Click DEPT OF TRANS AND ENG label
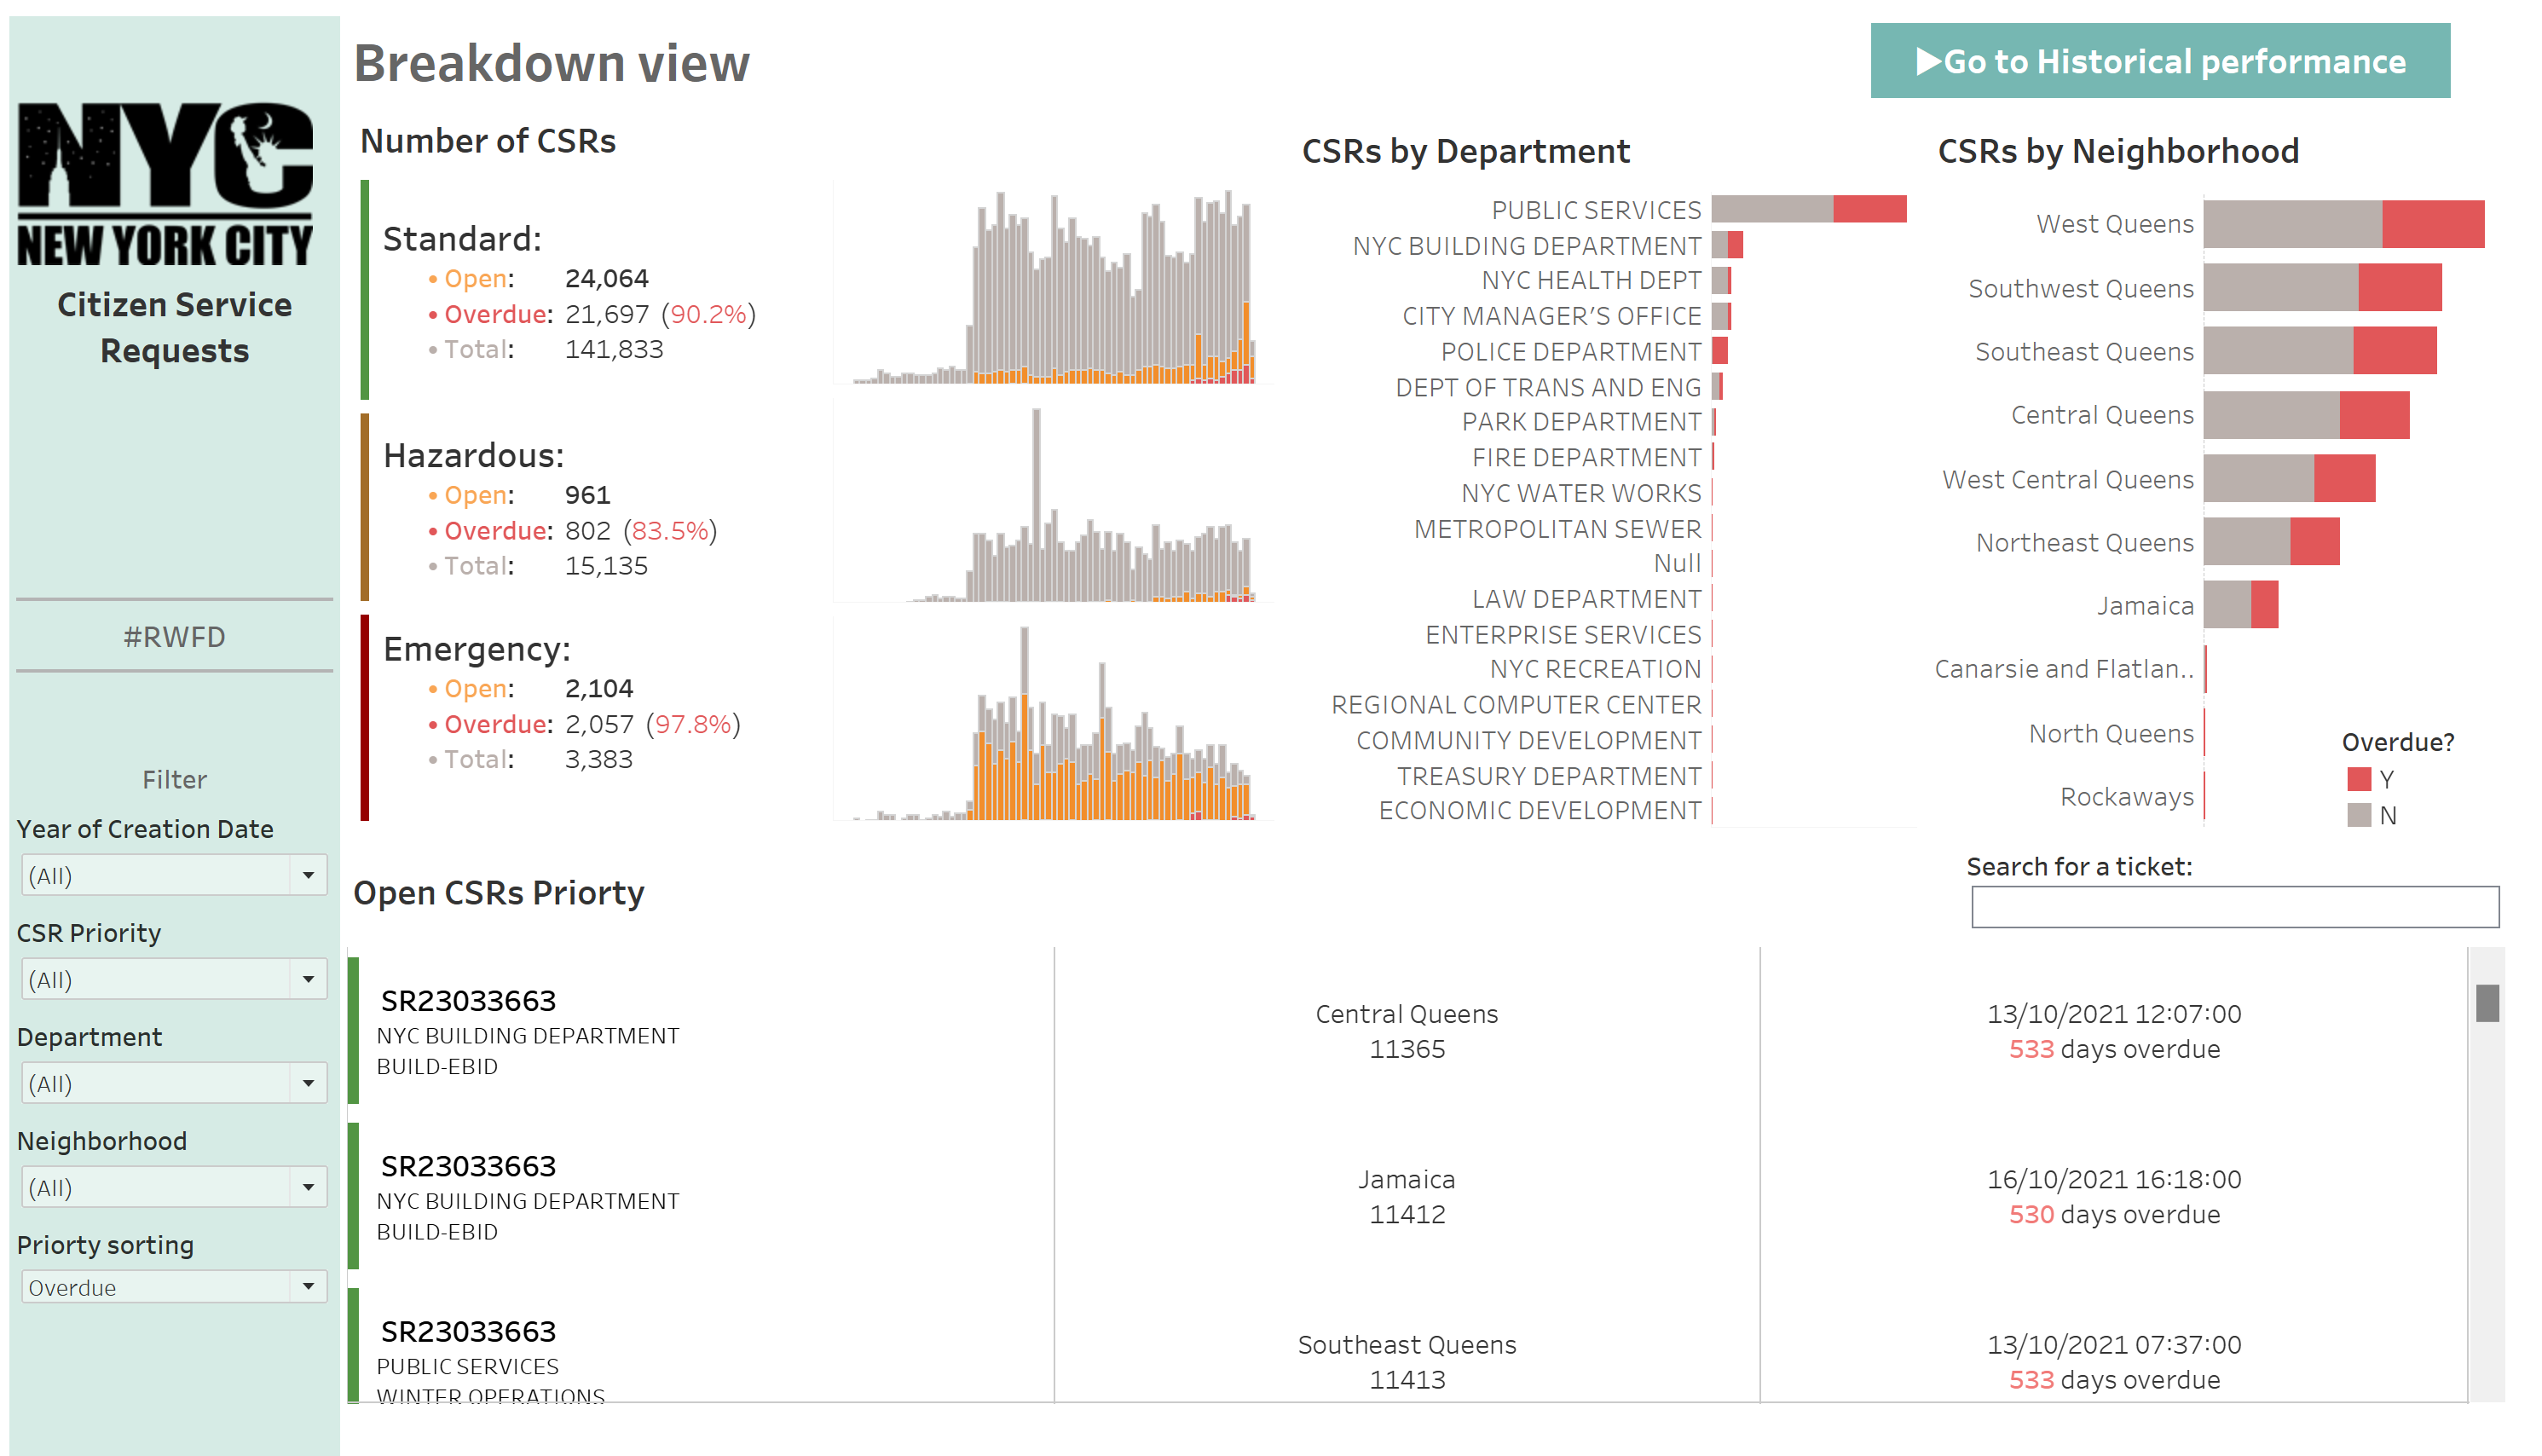 (1548, 387)
